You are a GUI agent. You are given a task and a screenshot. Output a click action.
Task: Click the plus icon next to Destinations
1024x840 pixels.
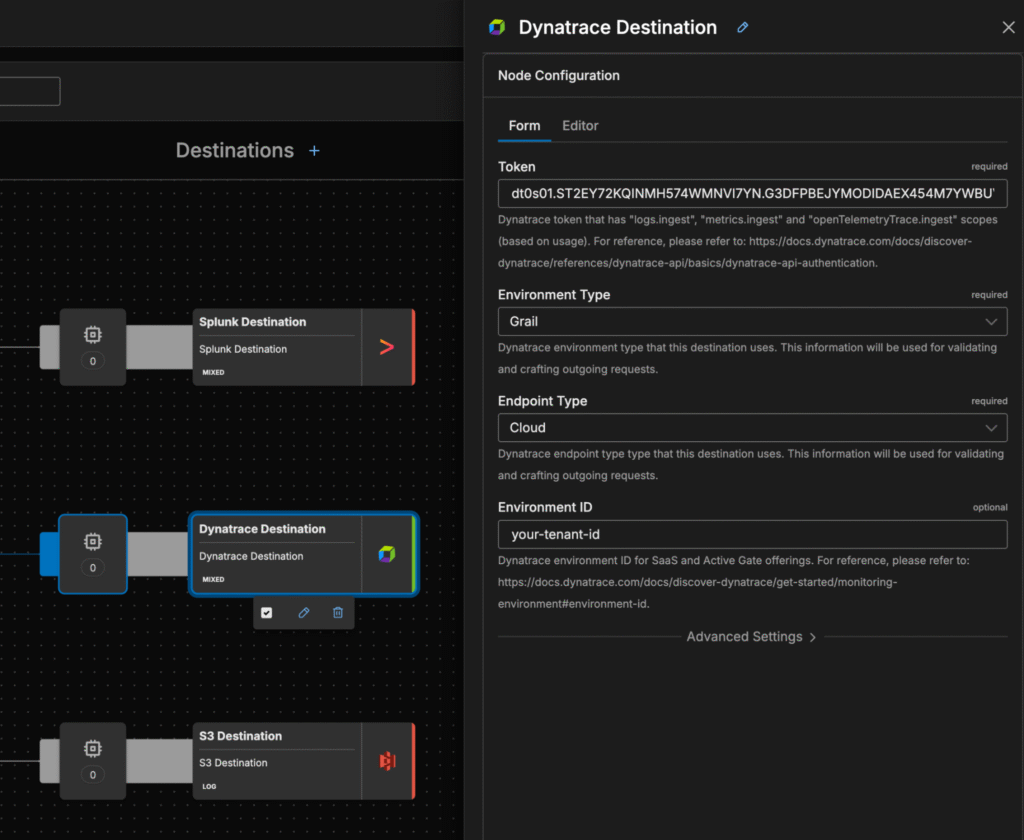pyautogui.click(x=314, y=151)
